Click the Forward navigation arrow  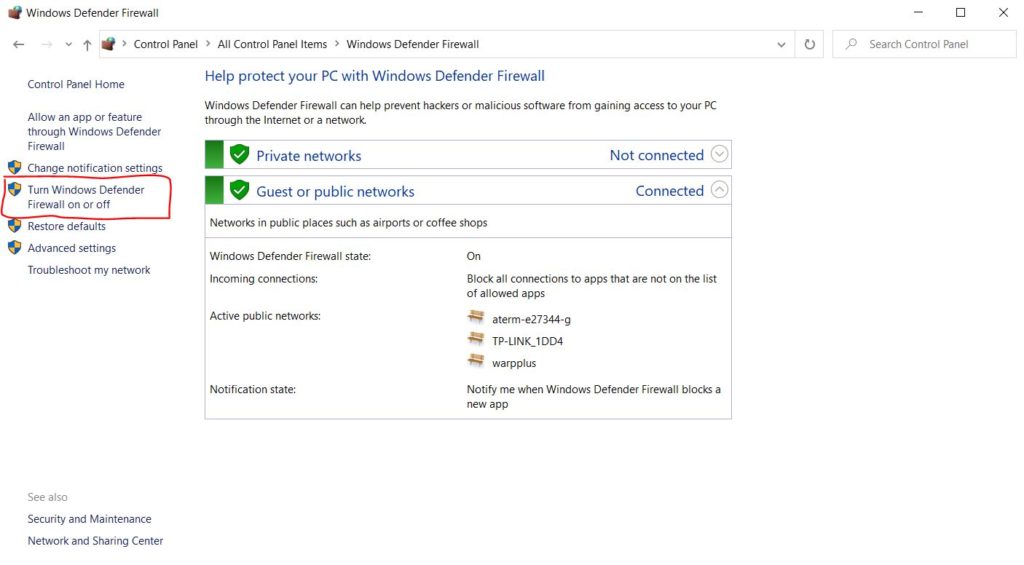(x=46, y=44)
